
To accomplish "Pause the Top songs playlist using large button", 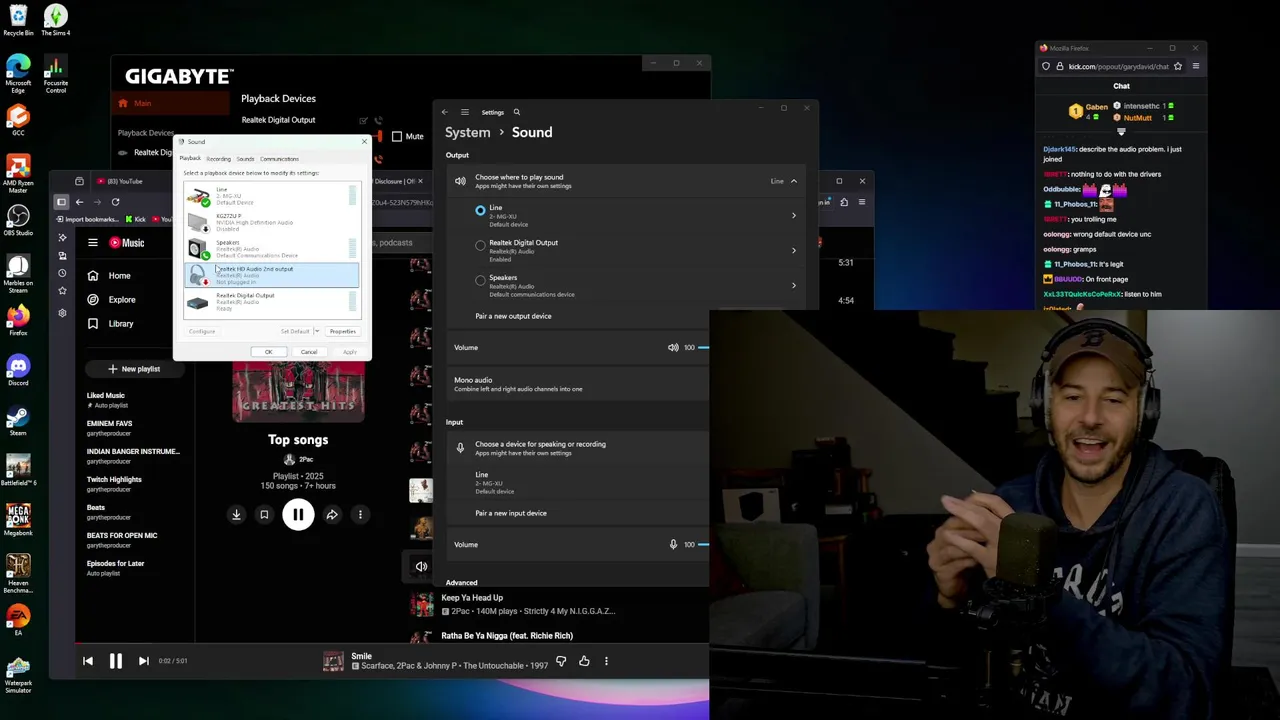I will pyautogui.click(x=298, y=515).
